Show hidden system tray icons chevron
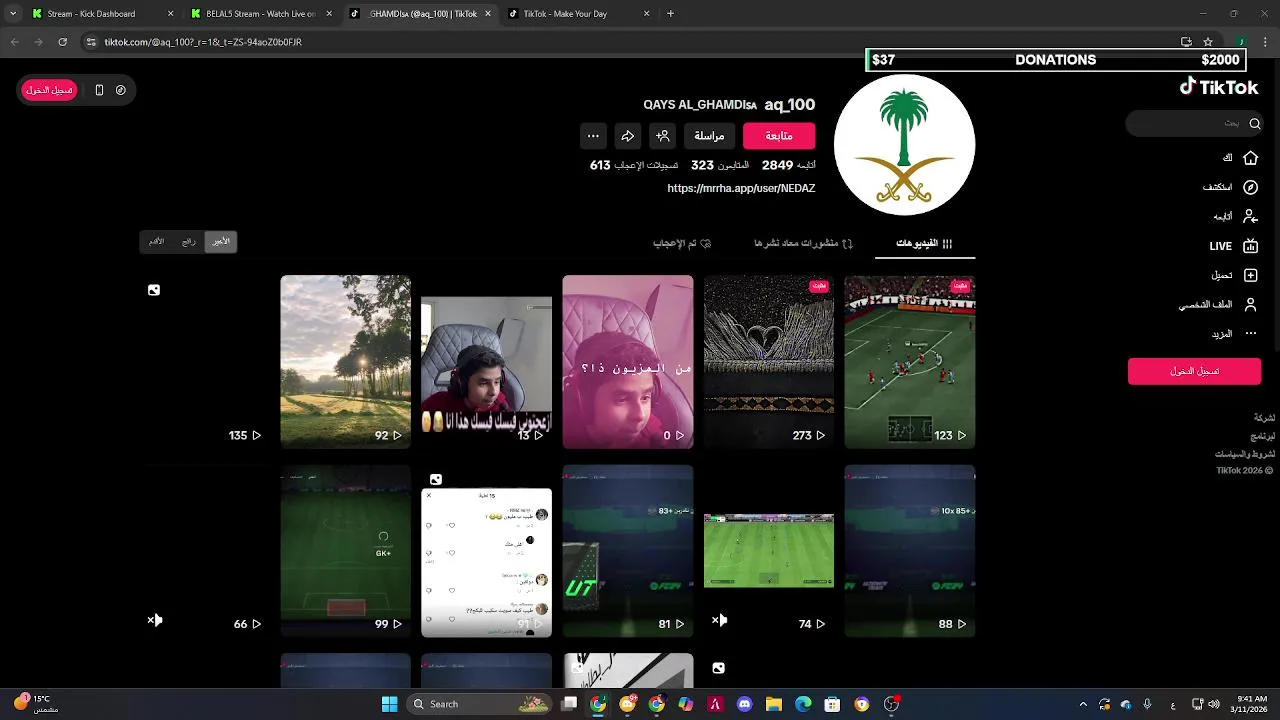Image resolution: width=1280 pixels, height=720 pixels. (x=1083, y=704)
